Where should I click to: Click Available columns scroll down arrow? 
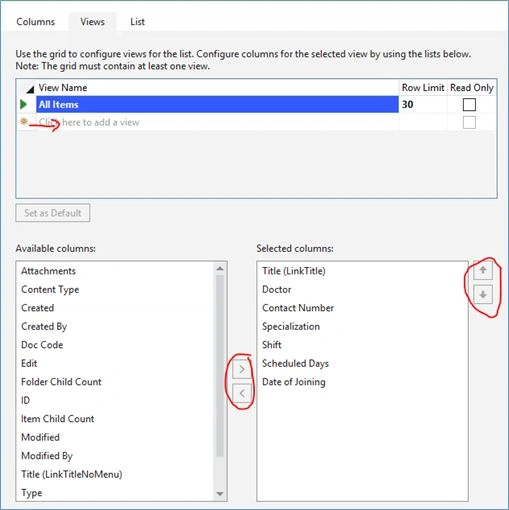220,494
